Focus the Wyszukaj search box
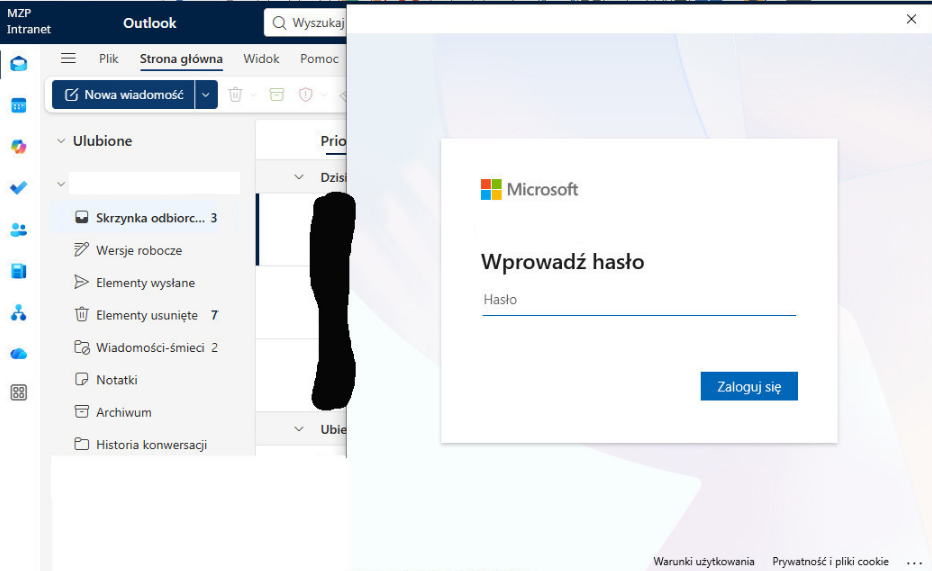932x571 pixels. pos(306,23)
